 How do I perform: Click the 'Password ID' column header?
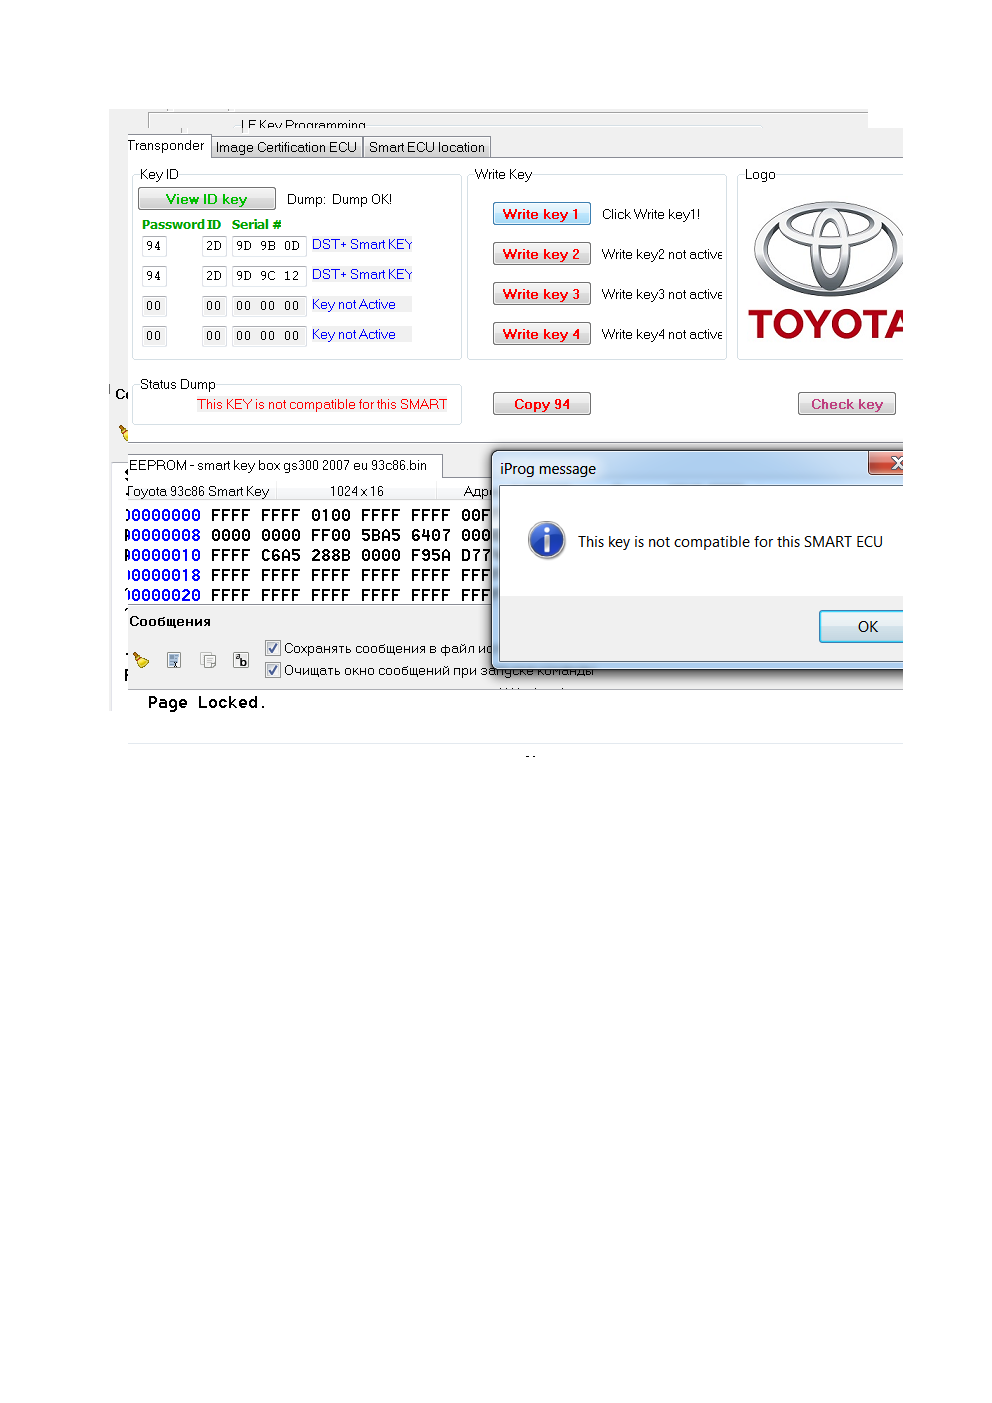(181, 225)
